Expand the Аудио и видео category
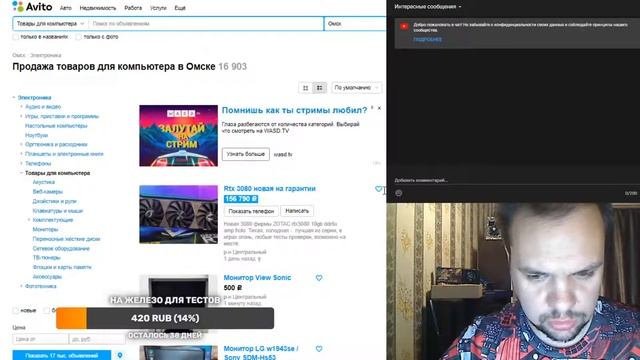The image size is (640, 360). click(21, 107)
